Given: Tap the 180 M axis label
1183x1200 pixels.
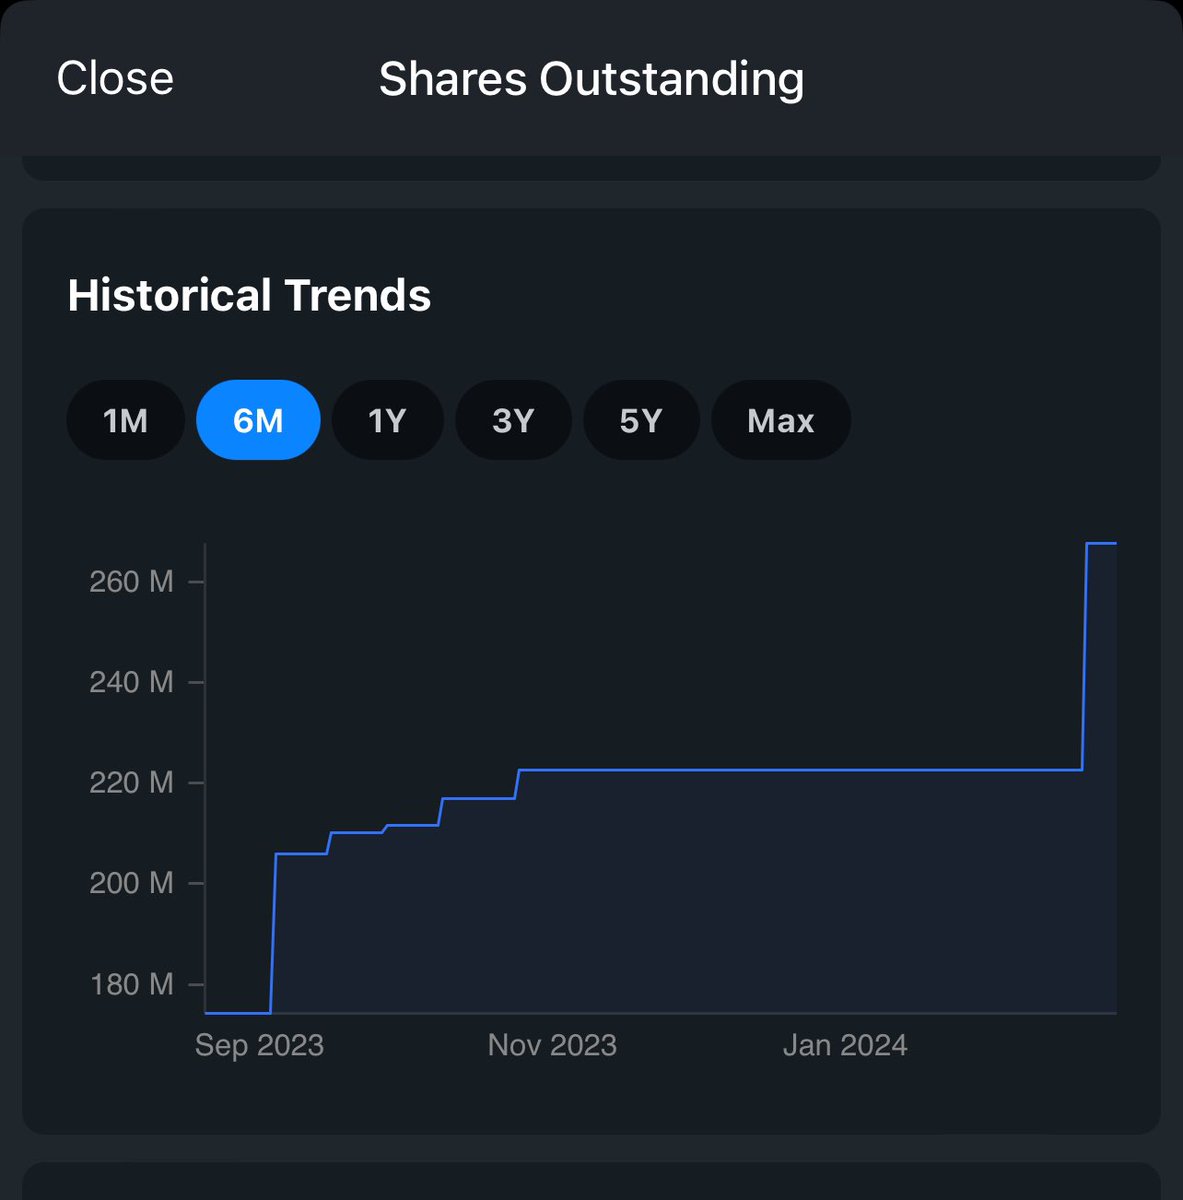Looking at the screenshot, I should (x=131, y=984).
